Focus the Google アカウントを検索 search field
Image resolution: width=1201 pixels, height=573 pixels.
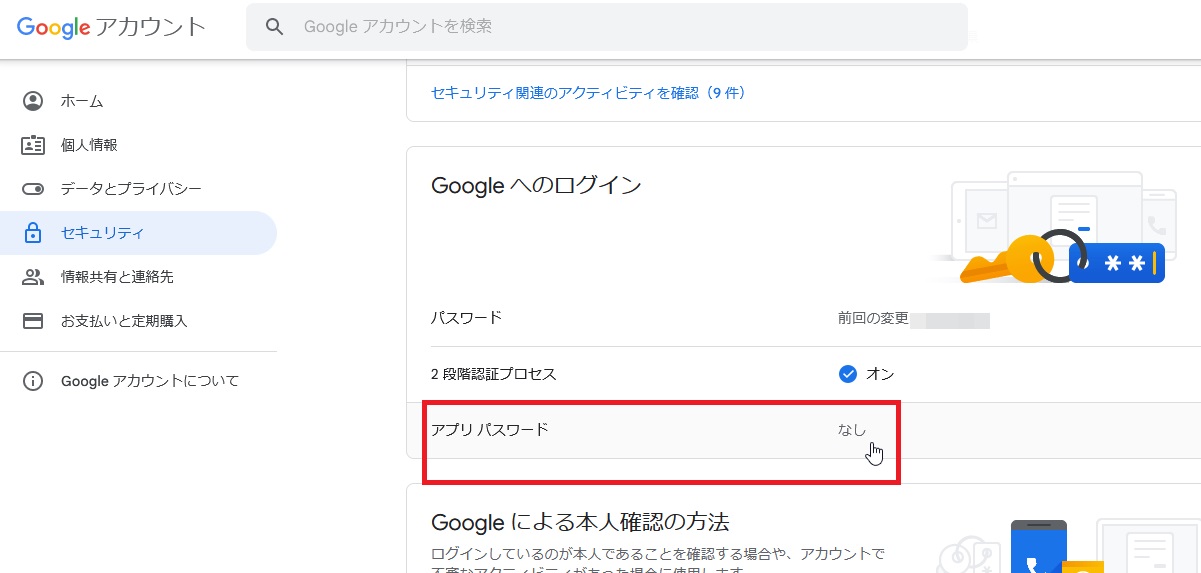point(606,27)
